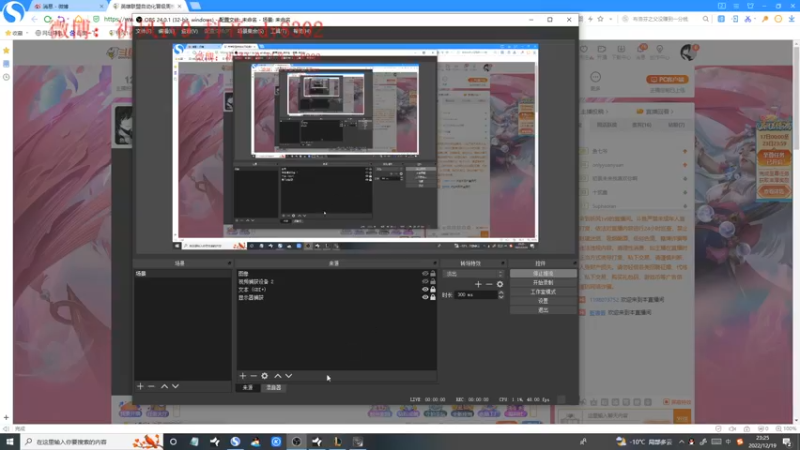Image resolution: width=800 pixels, height=450 pixels.
Task: Open source properties gear icon
Action: click(265, 376)
